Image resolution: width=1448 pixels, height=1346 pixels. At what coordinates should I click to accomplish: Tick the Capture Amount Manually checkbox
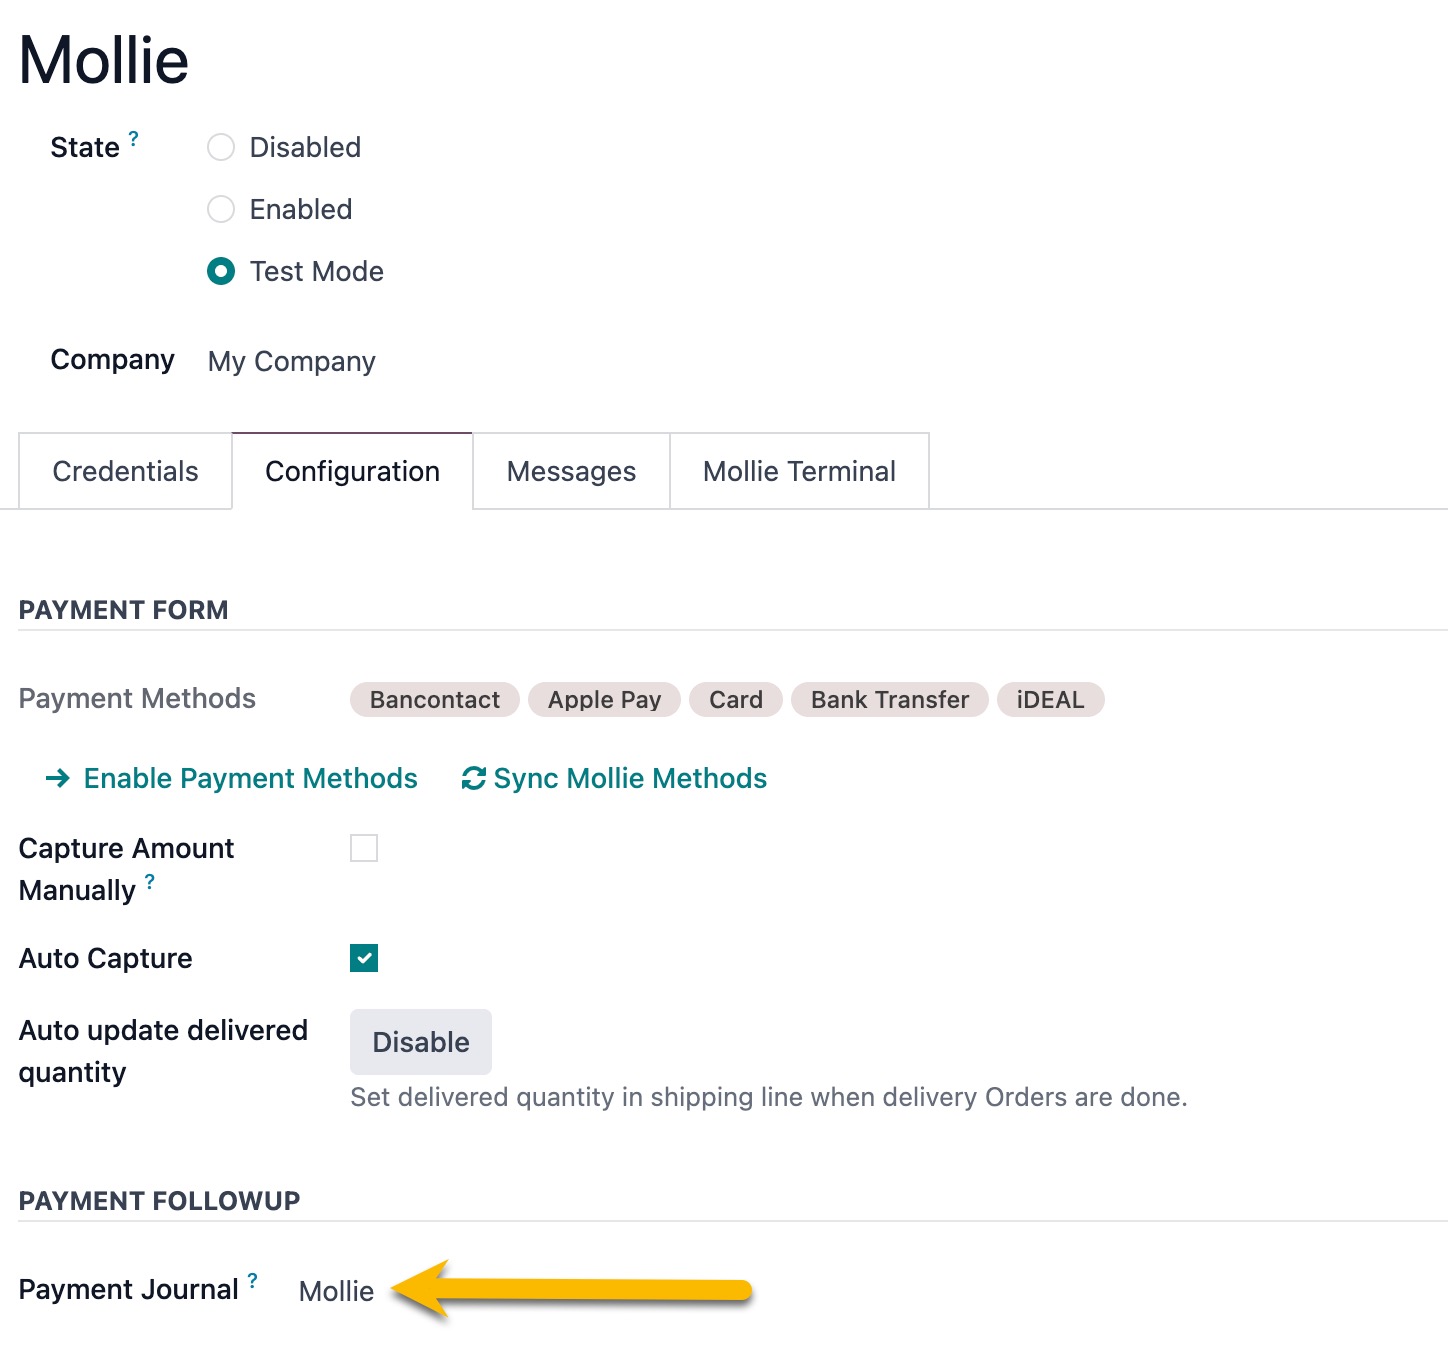[x=364, y=848]
